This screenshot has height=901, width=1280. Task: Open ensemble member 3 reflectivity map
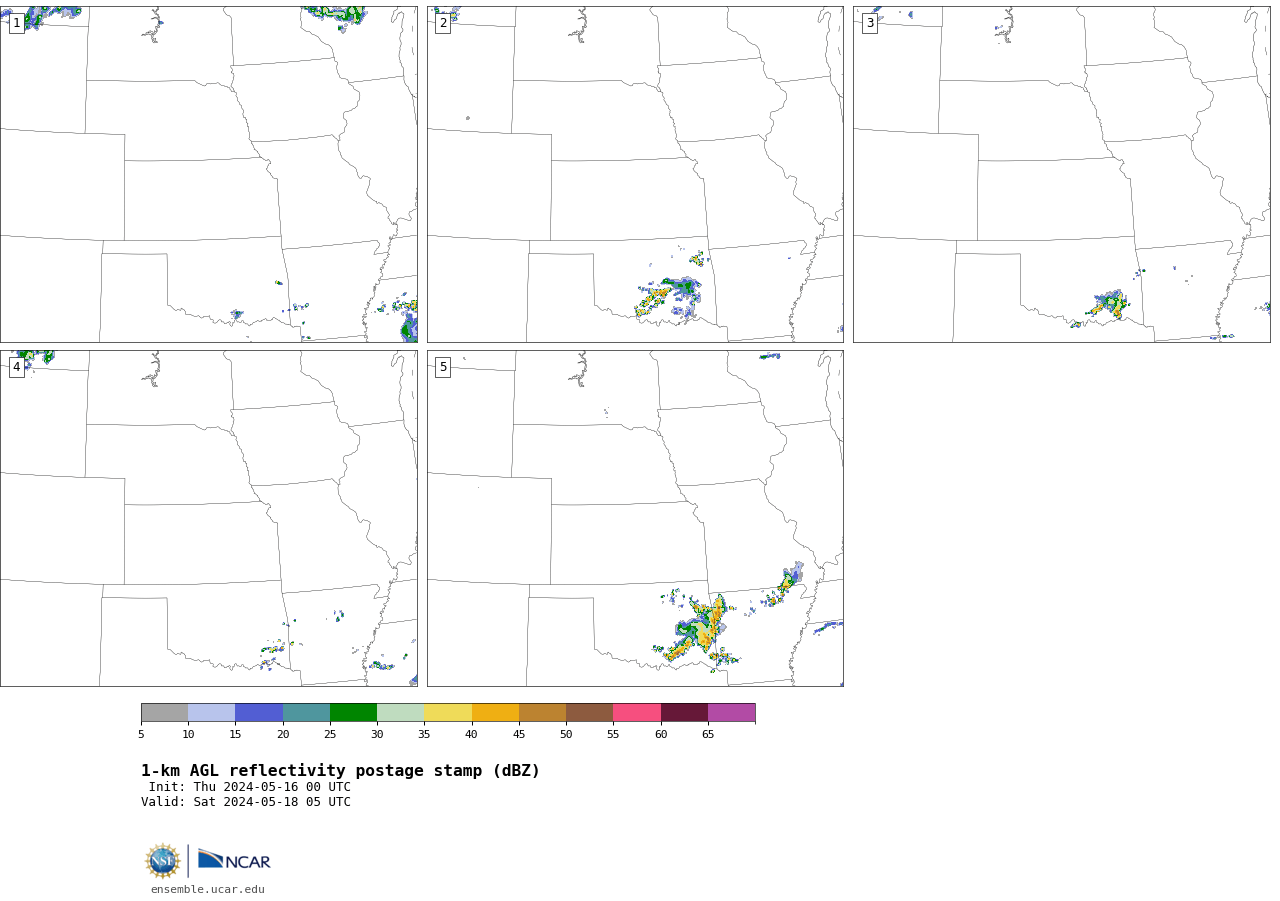[x=1062, y=174]
